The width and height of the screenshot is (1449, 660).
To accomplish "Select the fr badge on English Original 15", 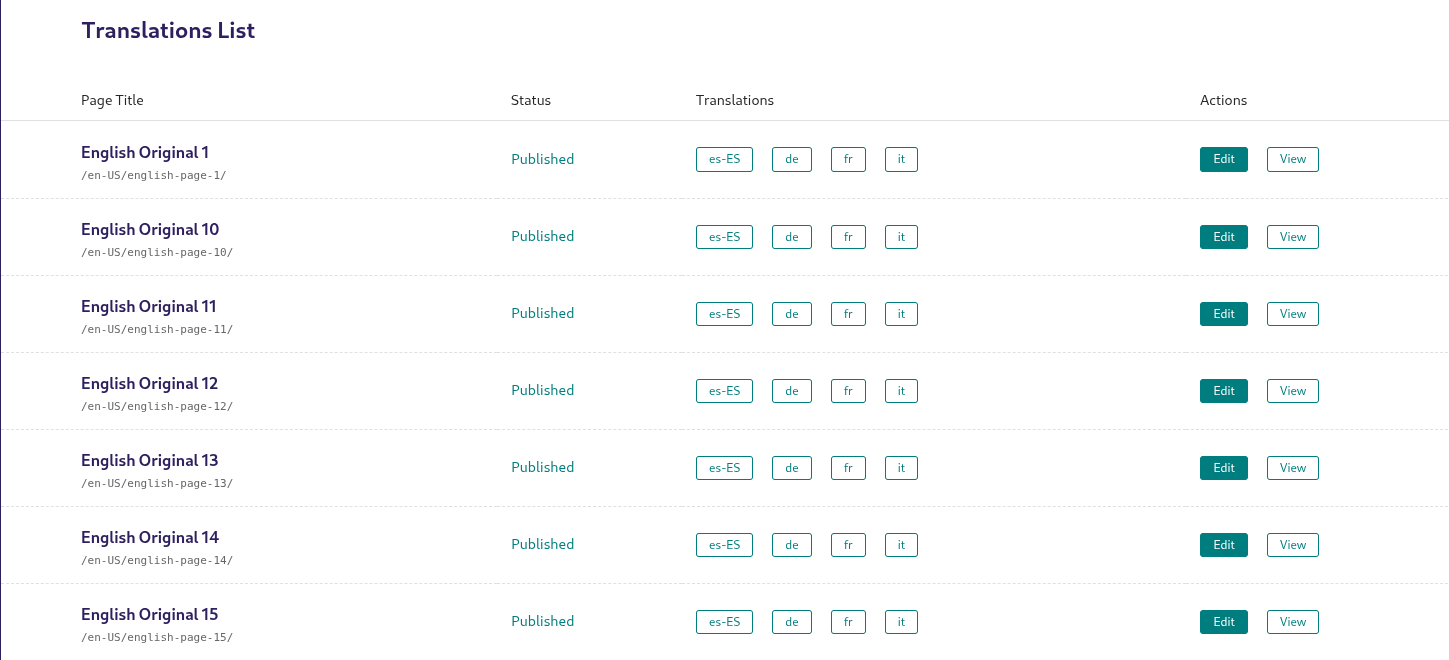I will click(848, 621).
